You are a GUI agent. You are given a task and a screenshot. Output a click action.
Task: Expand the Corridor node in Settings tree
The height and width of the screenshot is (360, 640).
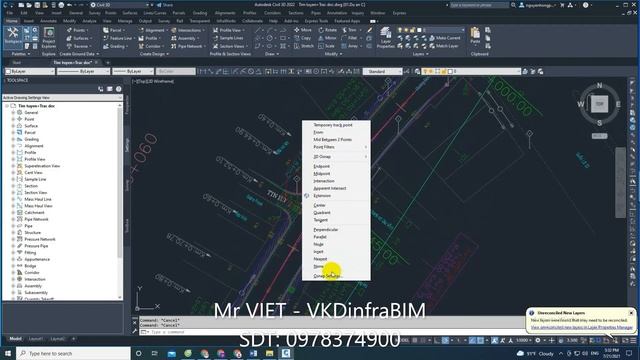coord(13,272)
